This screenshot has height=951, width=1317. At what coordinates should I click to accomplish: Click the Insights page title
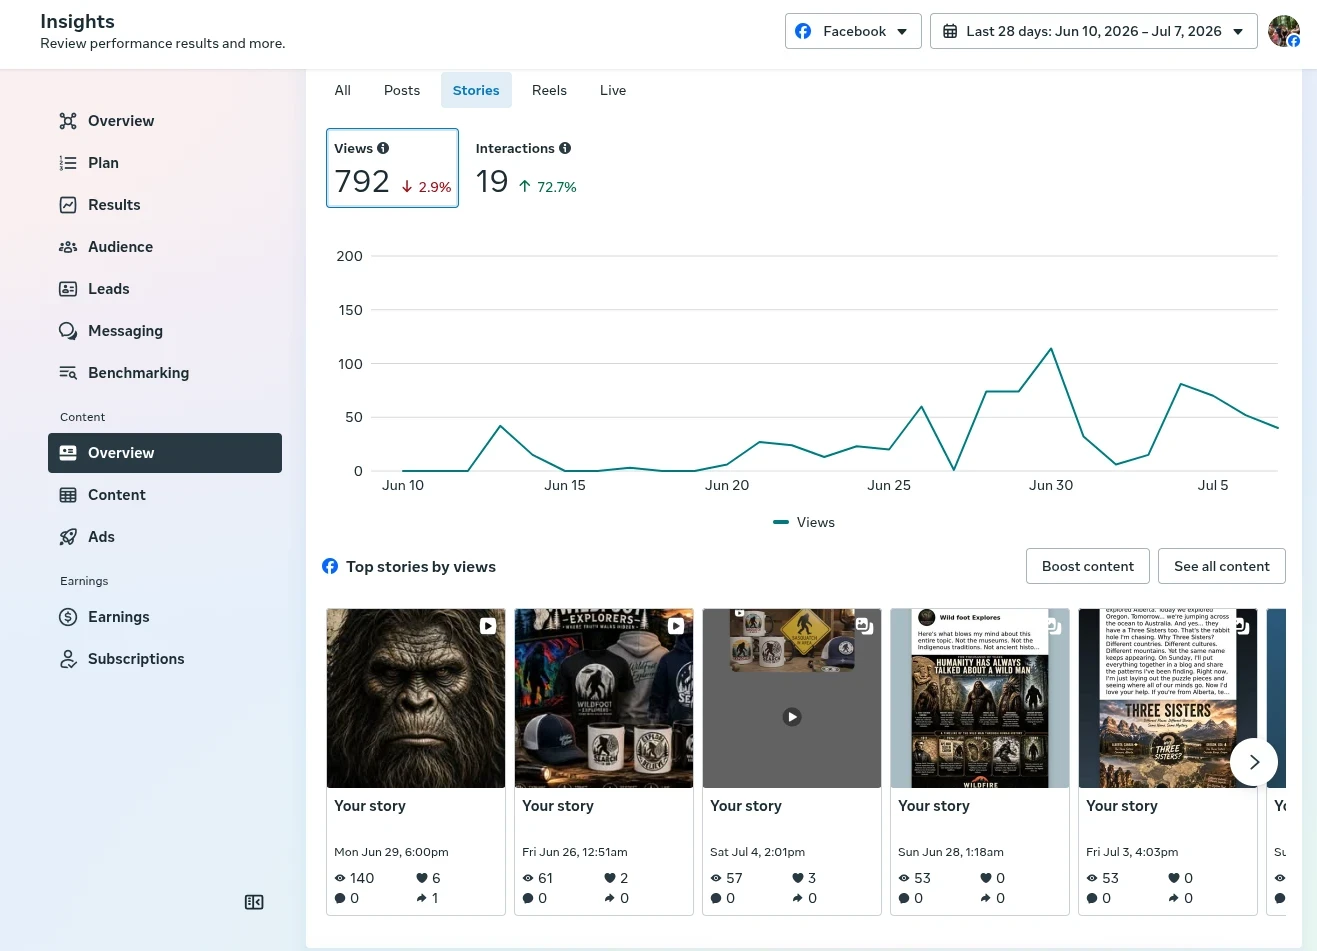point(77,21)
